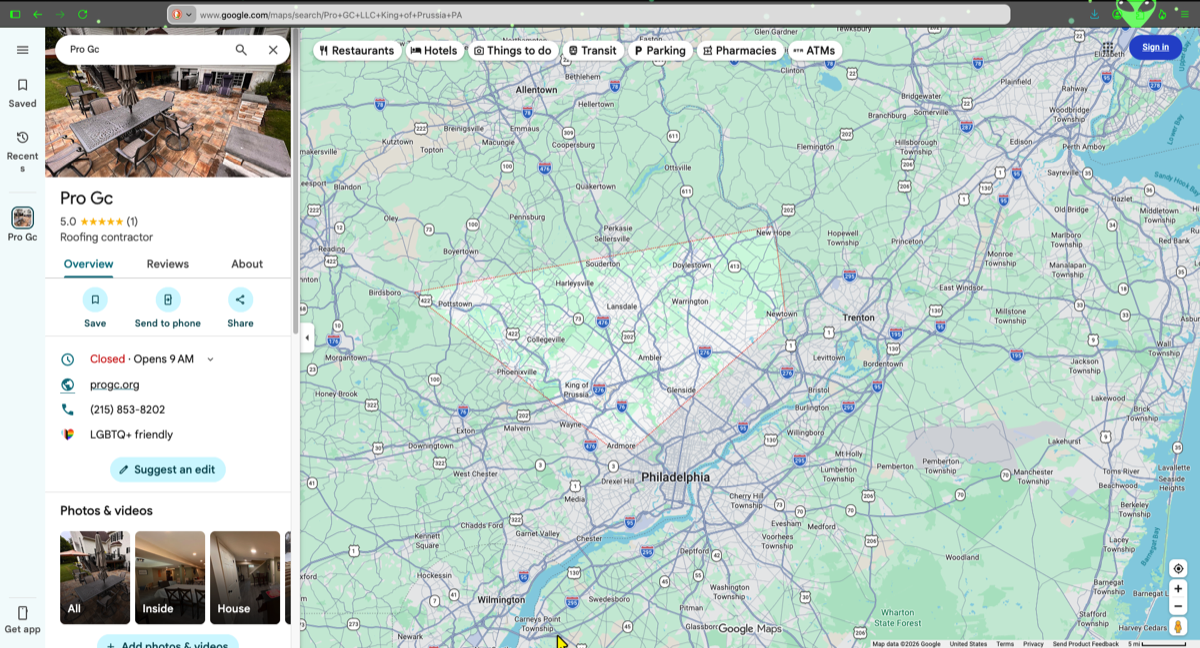Open the Inside photos thumbnail
This screenshot has height=648, width=1200.
[x=170, y=577]
